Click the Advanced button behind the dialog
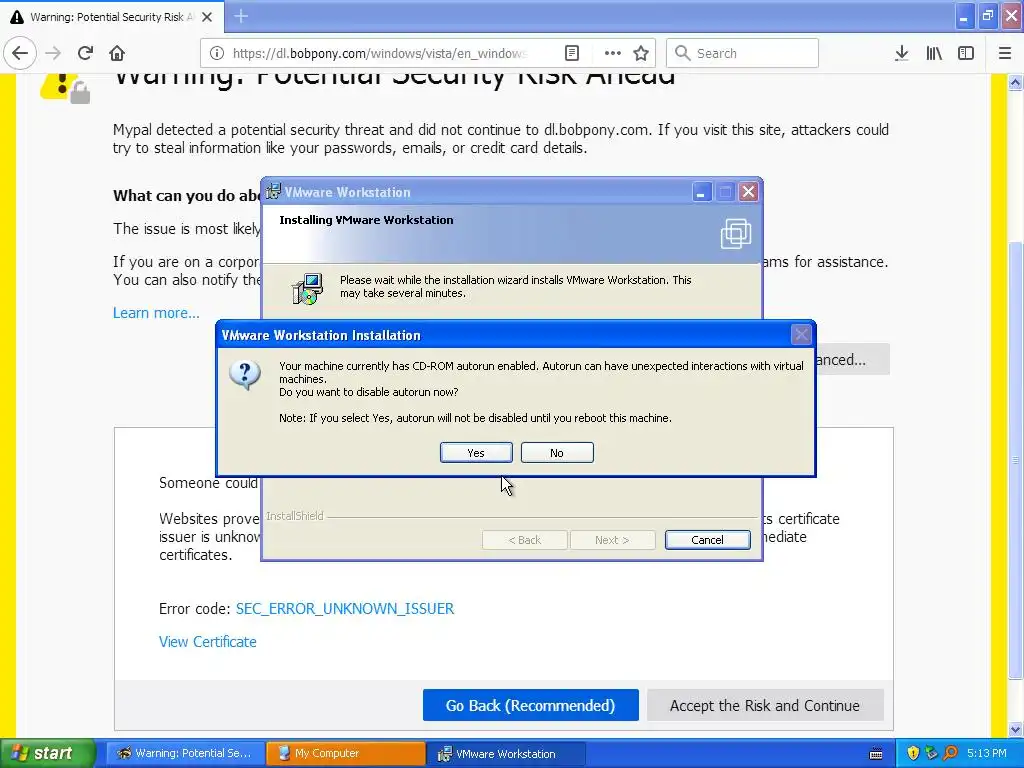Viewport: 1024px width, 768px height. click(x=852, y=360)
